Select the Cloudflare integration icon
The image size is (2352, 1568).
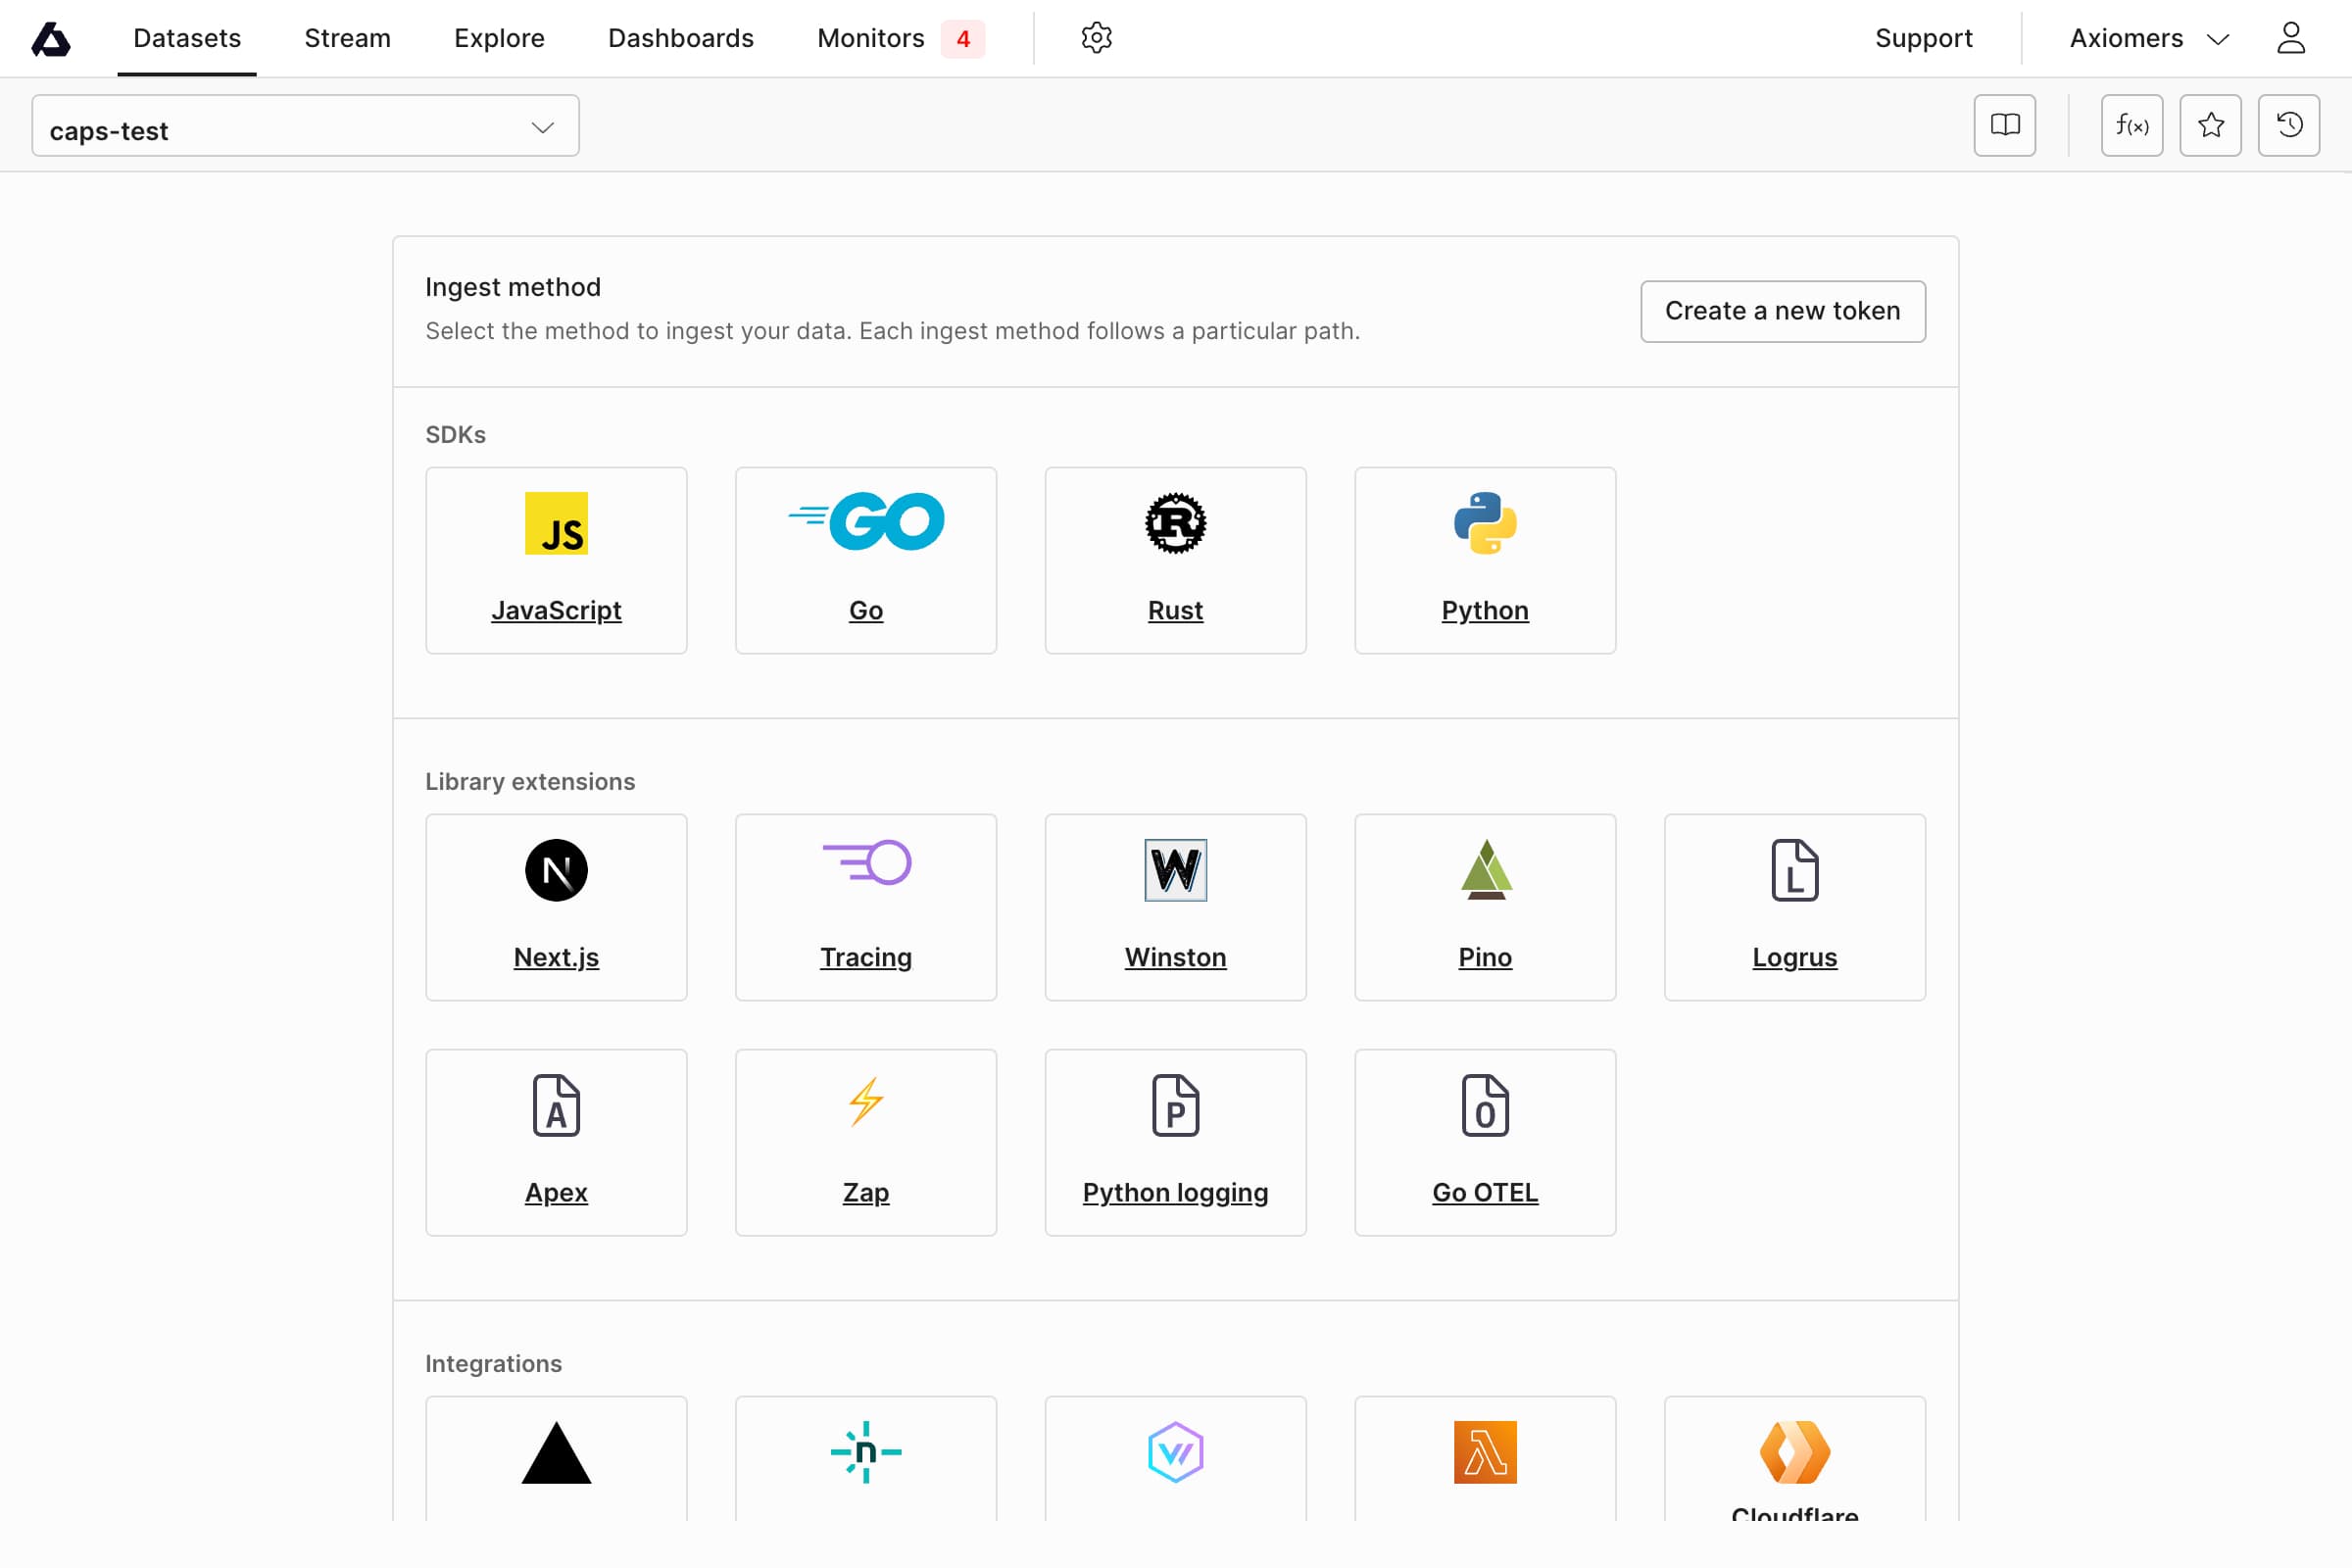[x=1794, y=1452]
